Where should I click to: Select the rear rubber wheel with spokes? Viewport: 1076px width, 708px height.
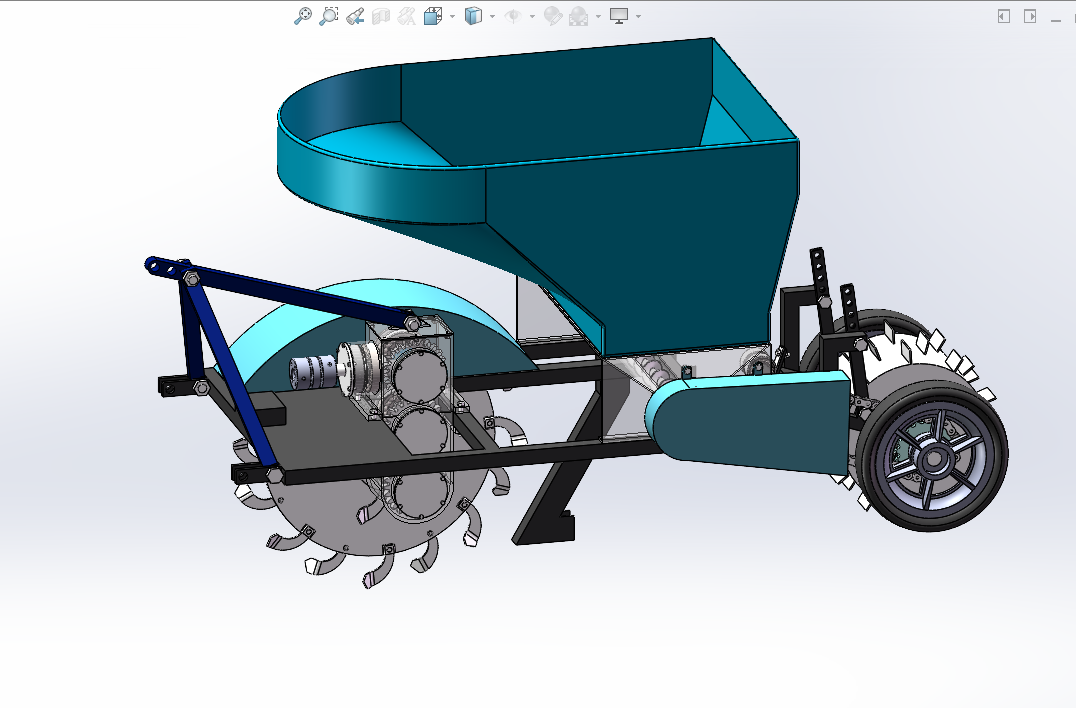click(x=933, y=458)
